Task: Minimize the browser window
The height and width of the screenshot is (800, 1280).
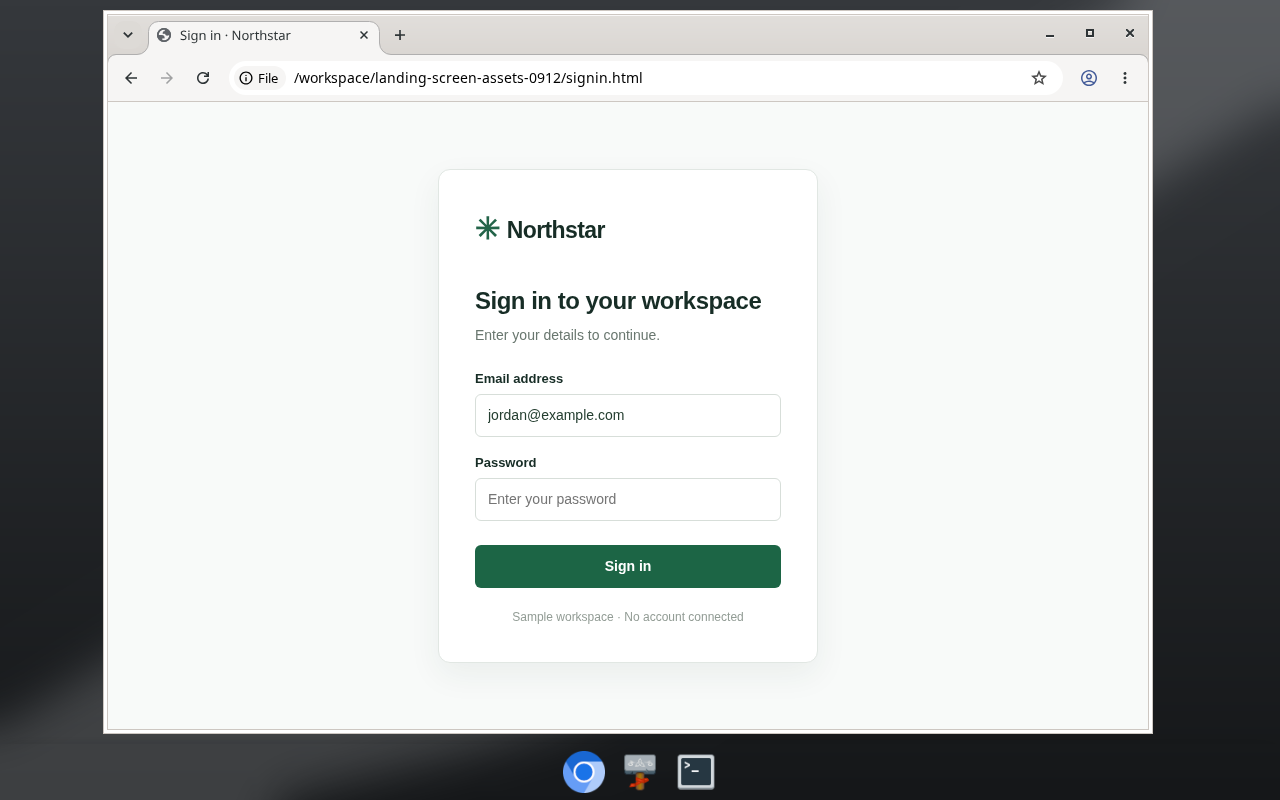Action: pos(1050,34)
